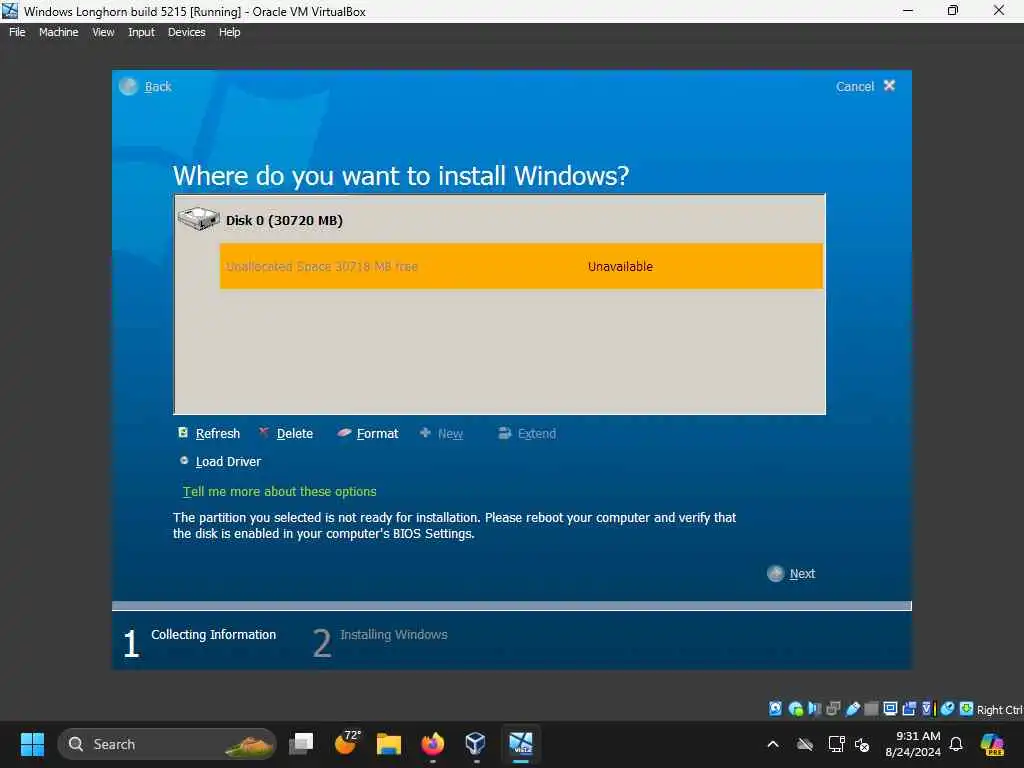Click Extend partition option

coord(527,434)
